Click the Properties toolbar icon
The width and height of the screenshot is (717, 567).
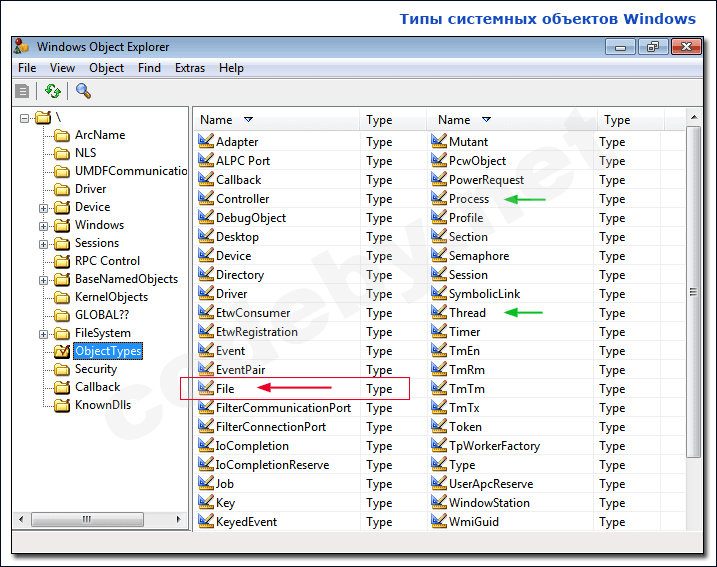pos(22,91)
